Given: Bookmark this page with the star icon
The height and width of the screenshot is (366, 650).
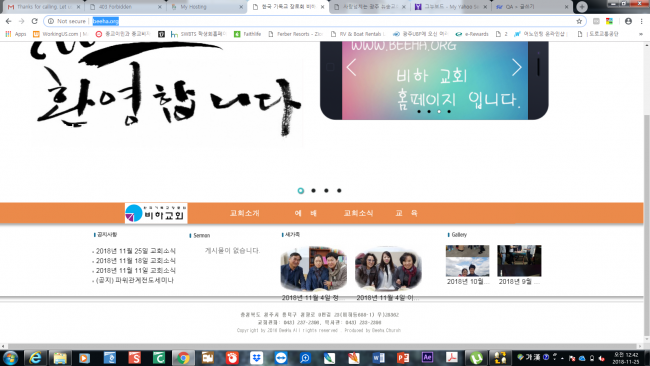Looking at the screenshot, I should point(579,21).
